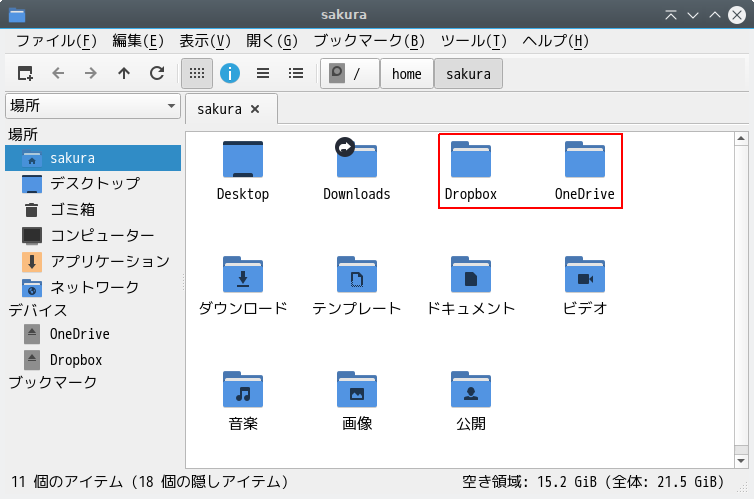The height and width of the screenshot is (499, 754).
Task: Close the sakura tab
Action: click(255, 108)
